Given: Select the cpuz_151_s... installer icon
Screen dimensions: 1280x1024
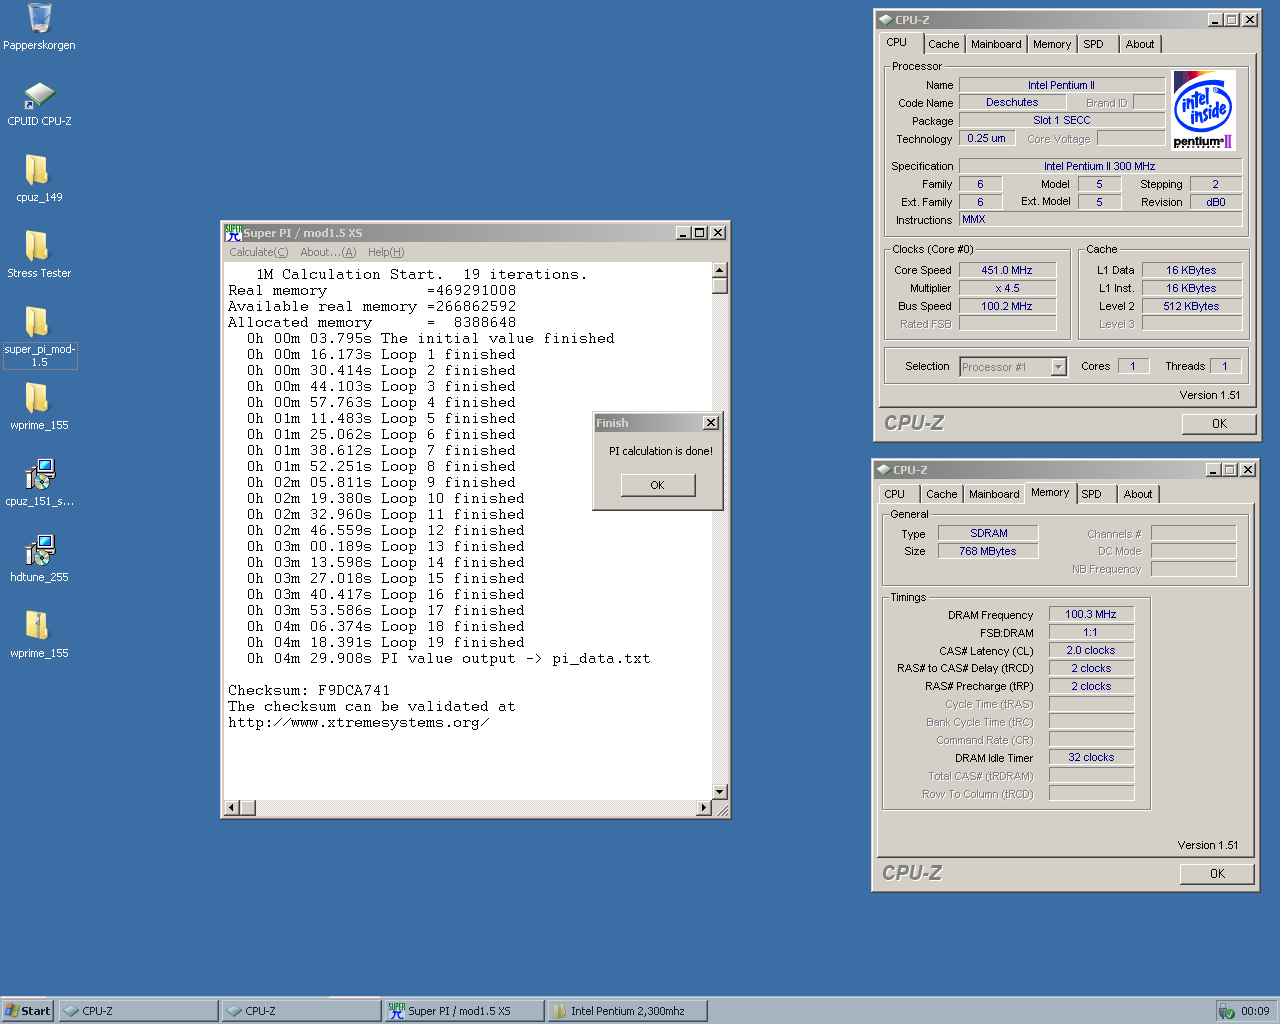Looking at the screenshot, I should (39, 474).
